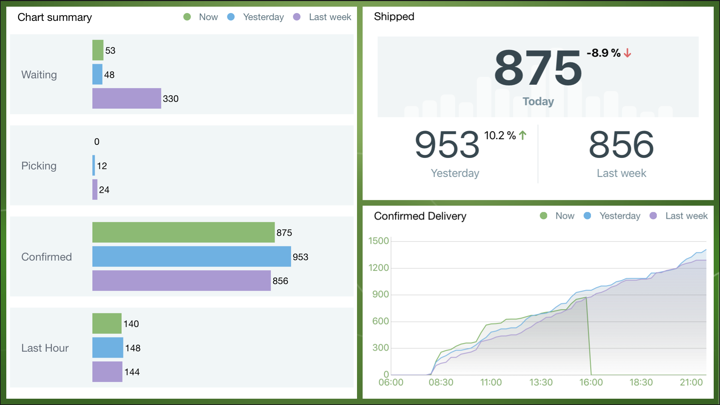Click the Confirmed Delivery panel title
The width and height of the screenshot is (720, 405).
(420, 216)
